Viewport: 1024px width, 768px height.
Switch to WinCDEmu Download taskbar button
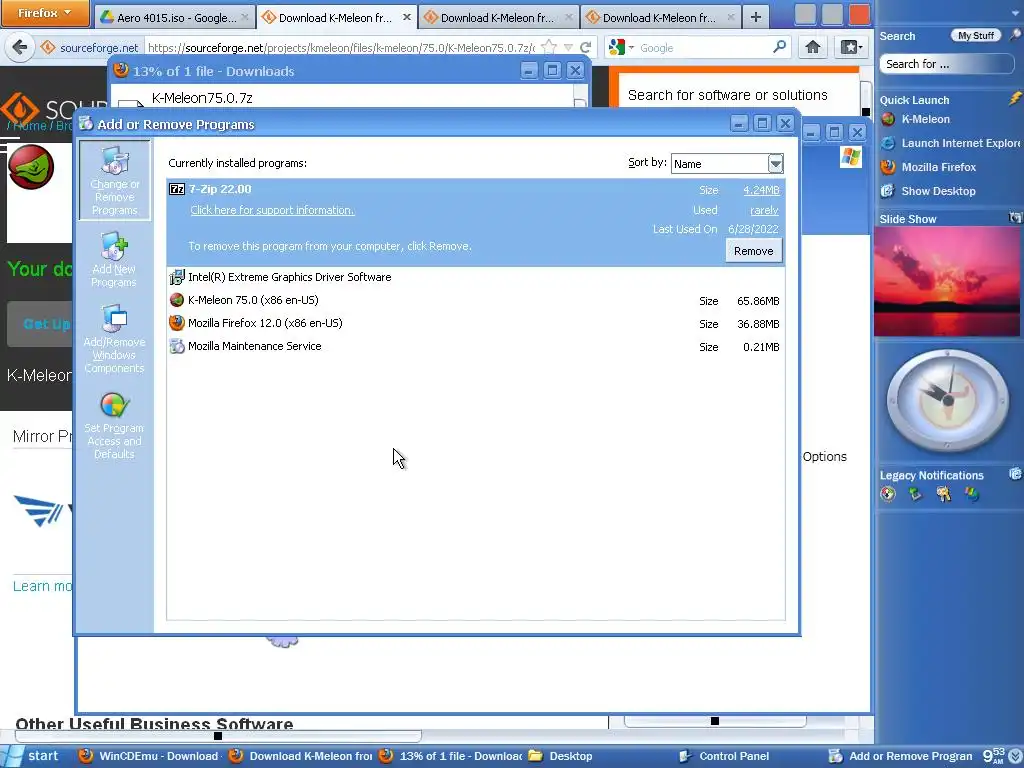(x=149, y=756)
